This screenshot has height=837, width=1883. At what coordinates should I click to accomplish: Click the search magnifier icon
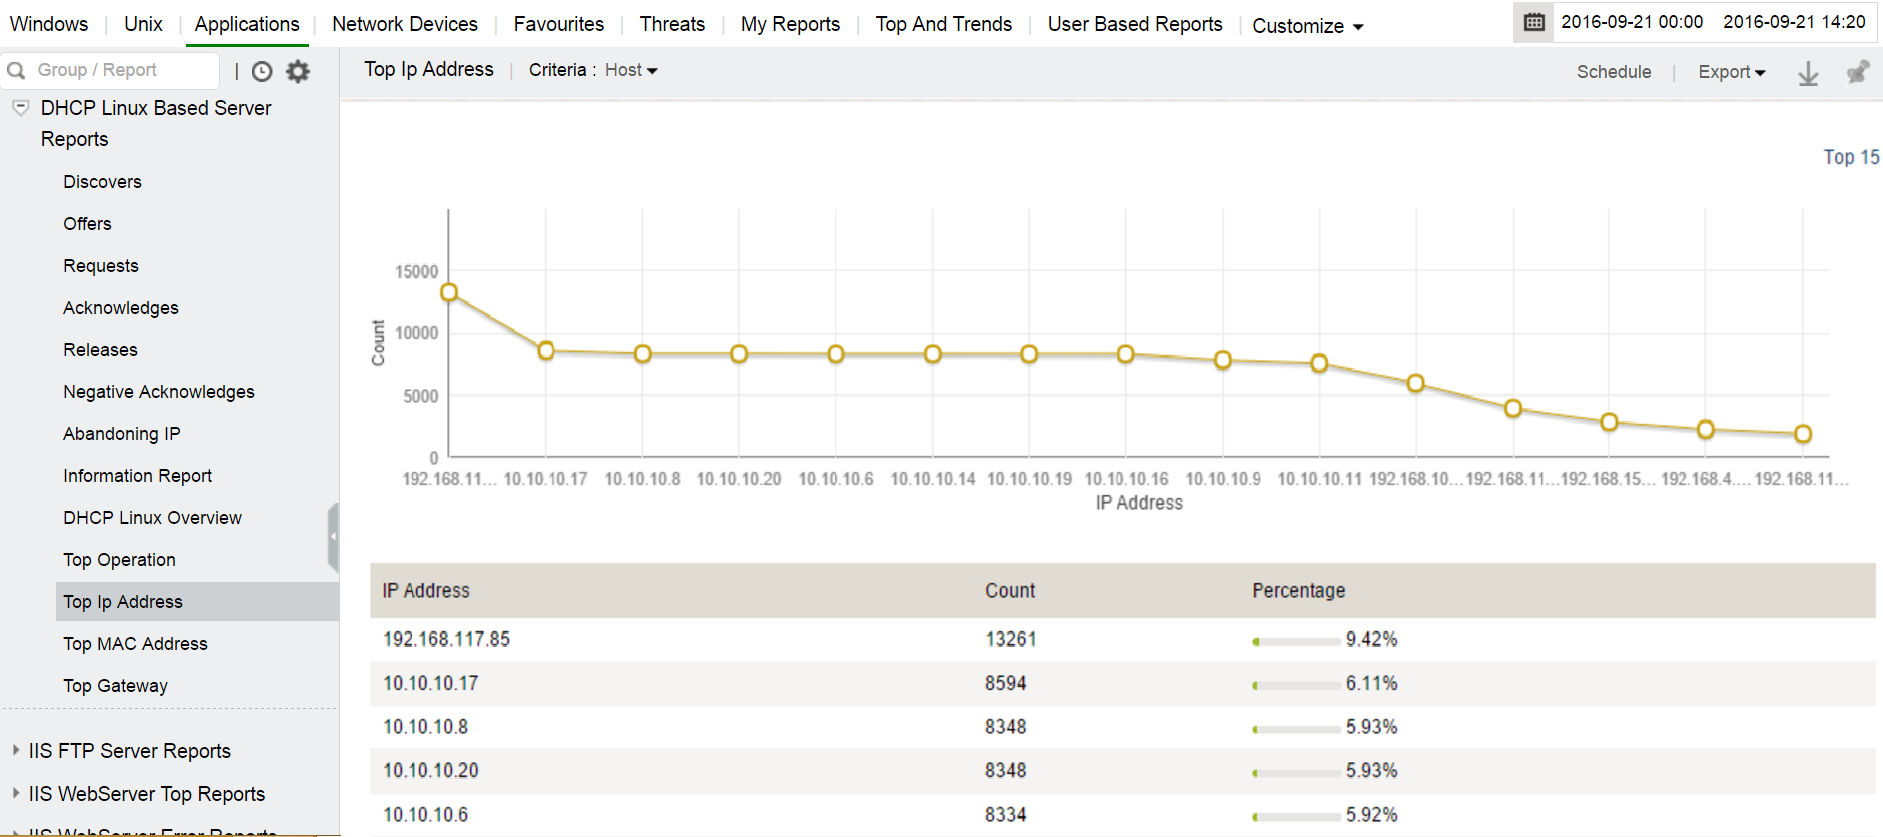(x=16, y=70)
